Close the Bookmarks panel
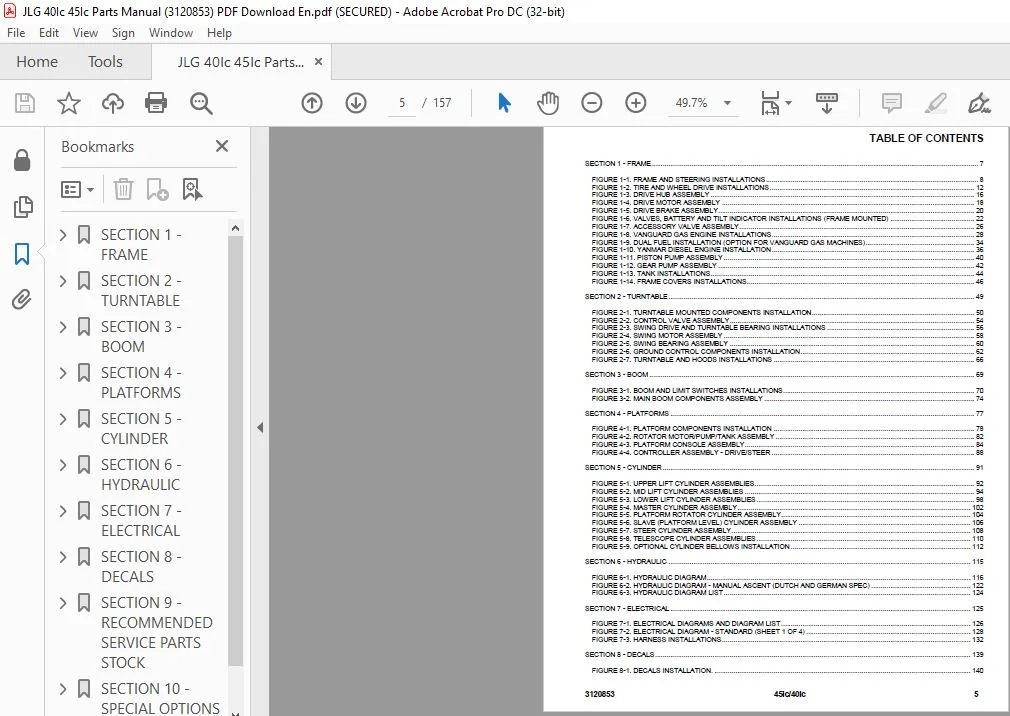 [222, 146]
